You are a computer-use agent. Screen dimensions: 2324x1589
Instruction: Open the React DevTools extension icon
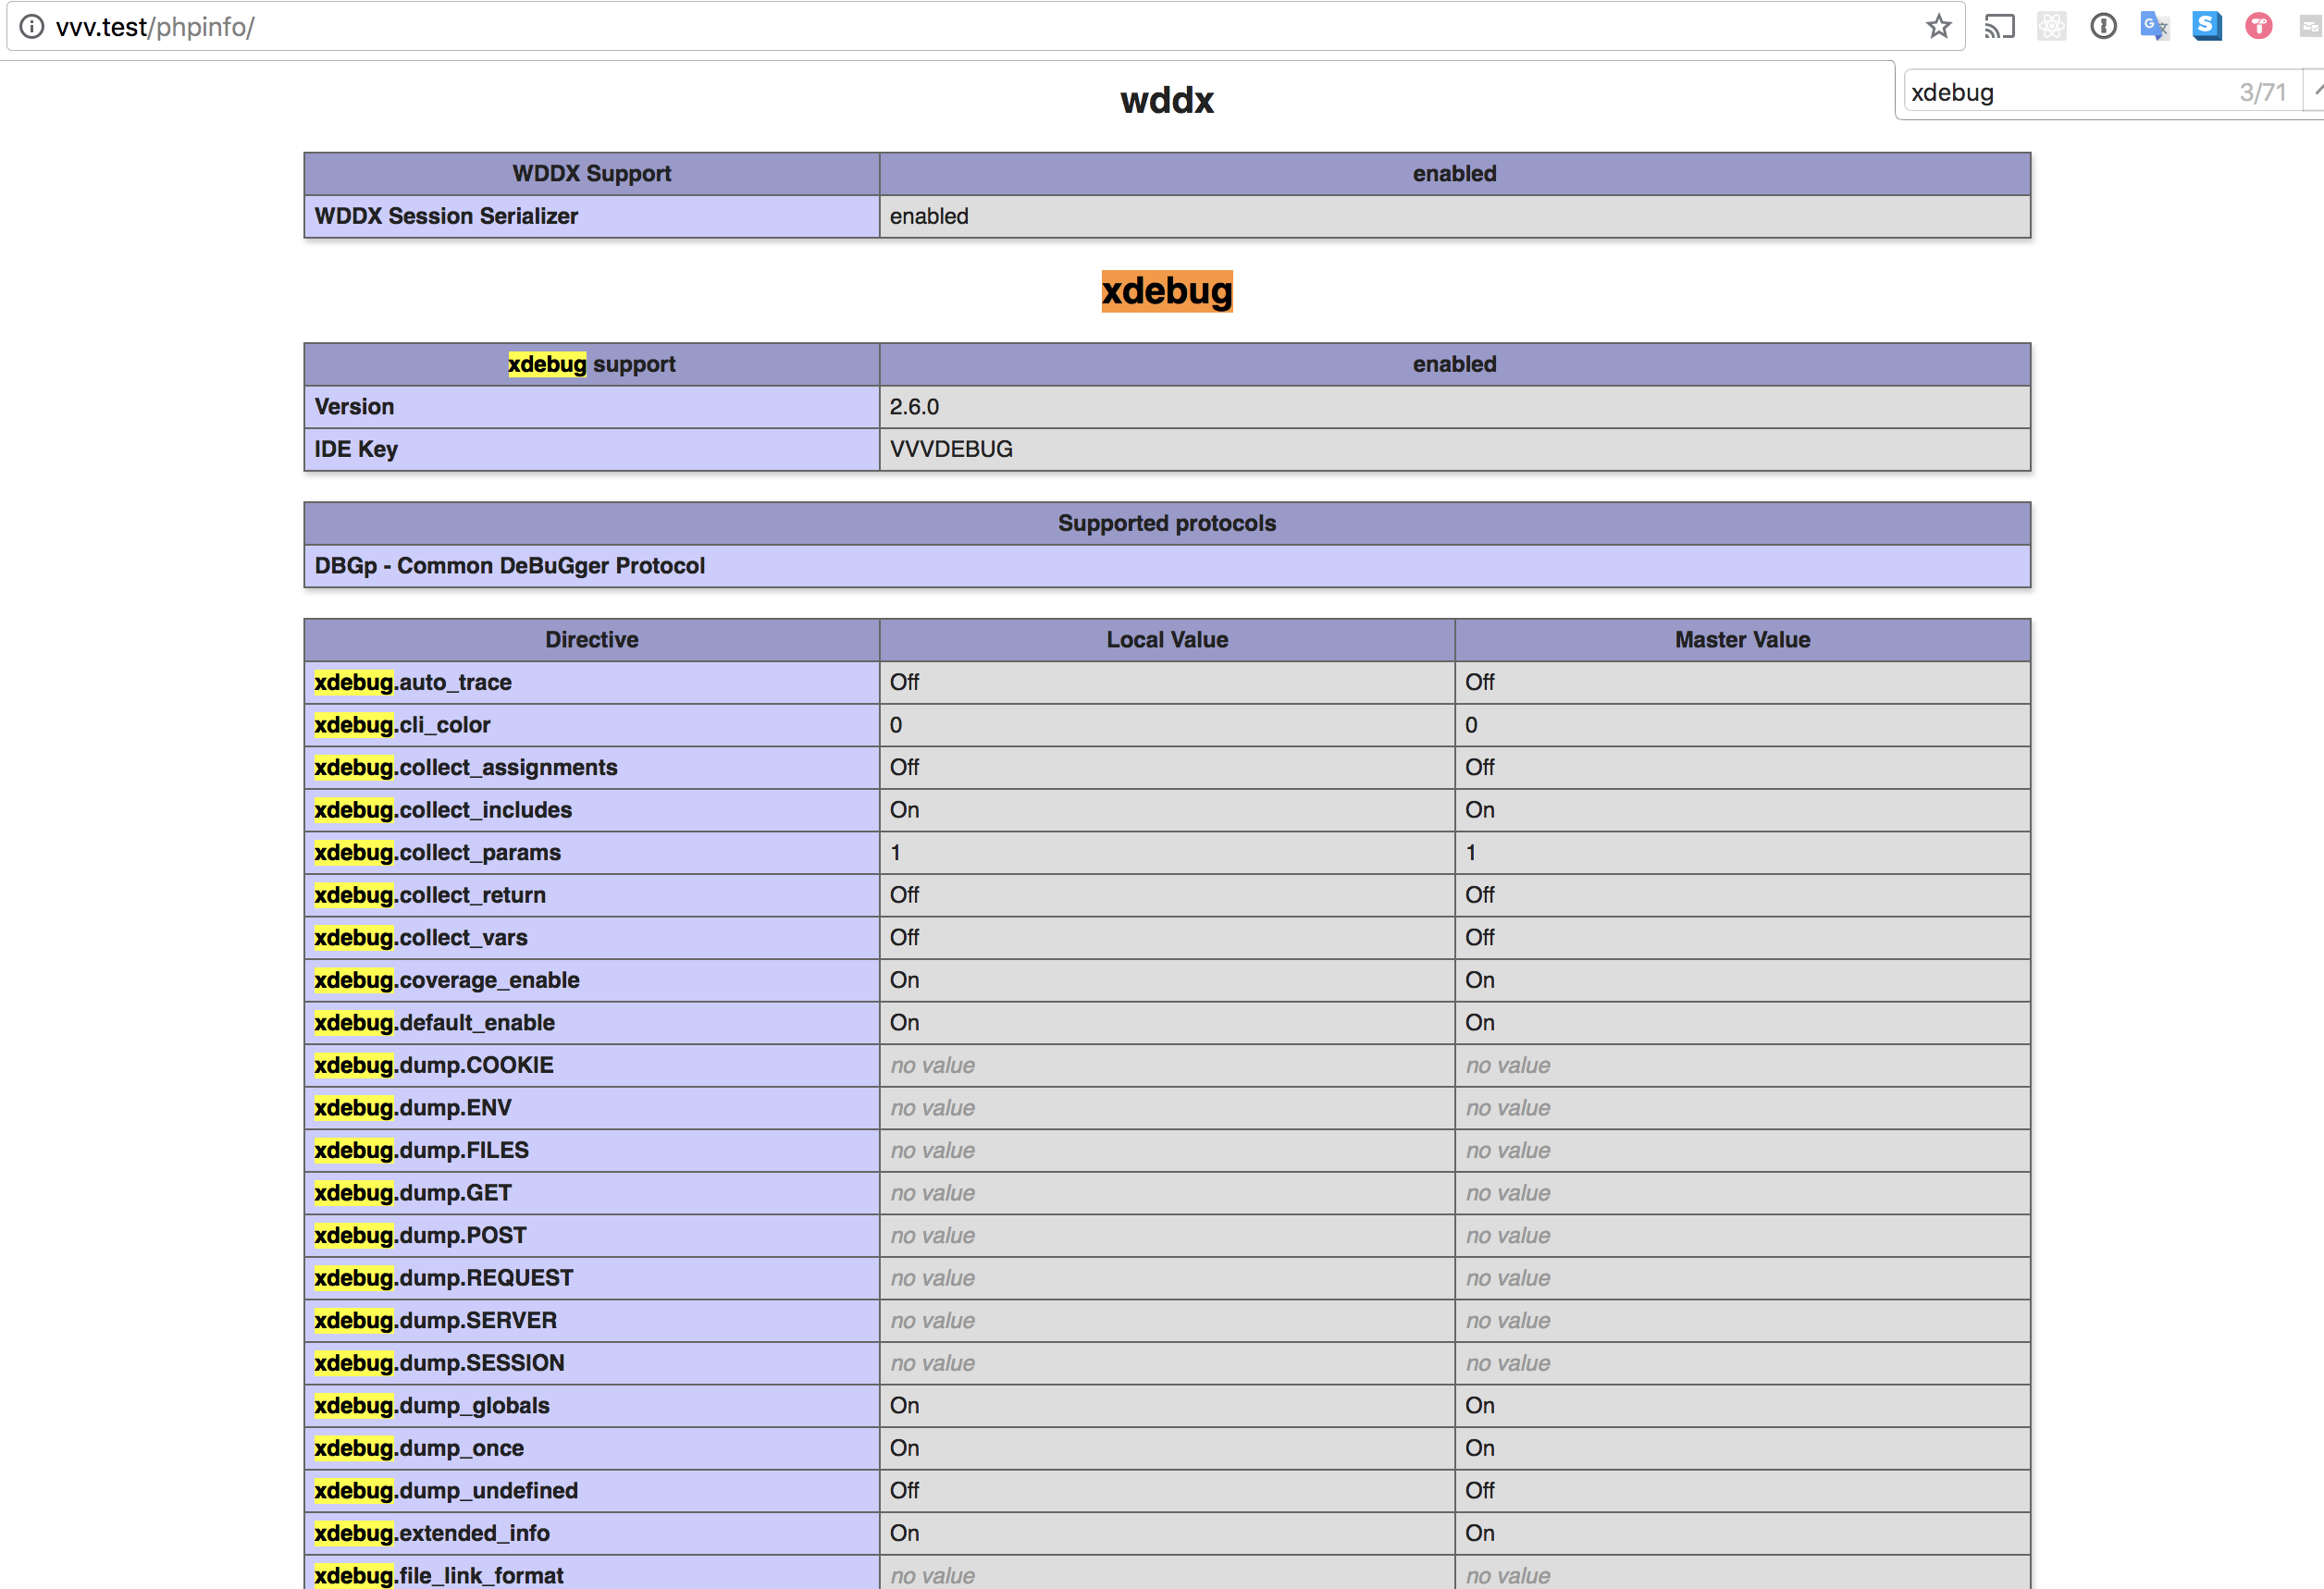2052,26
